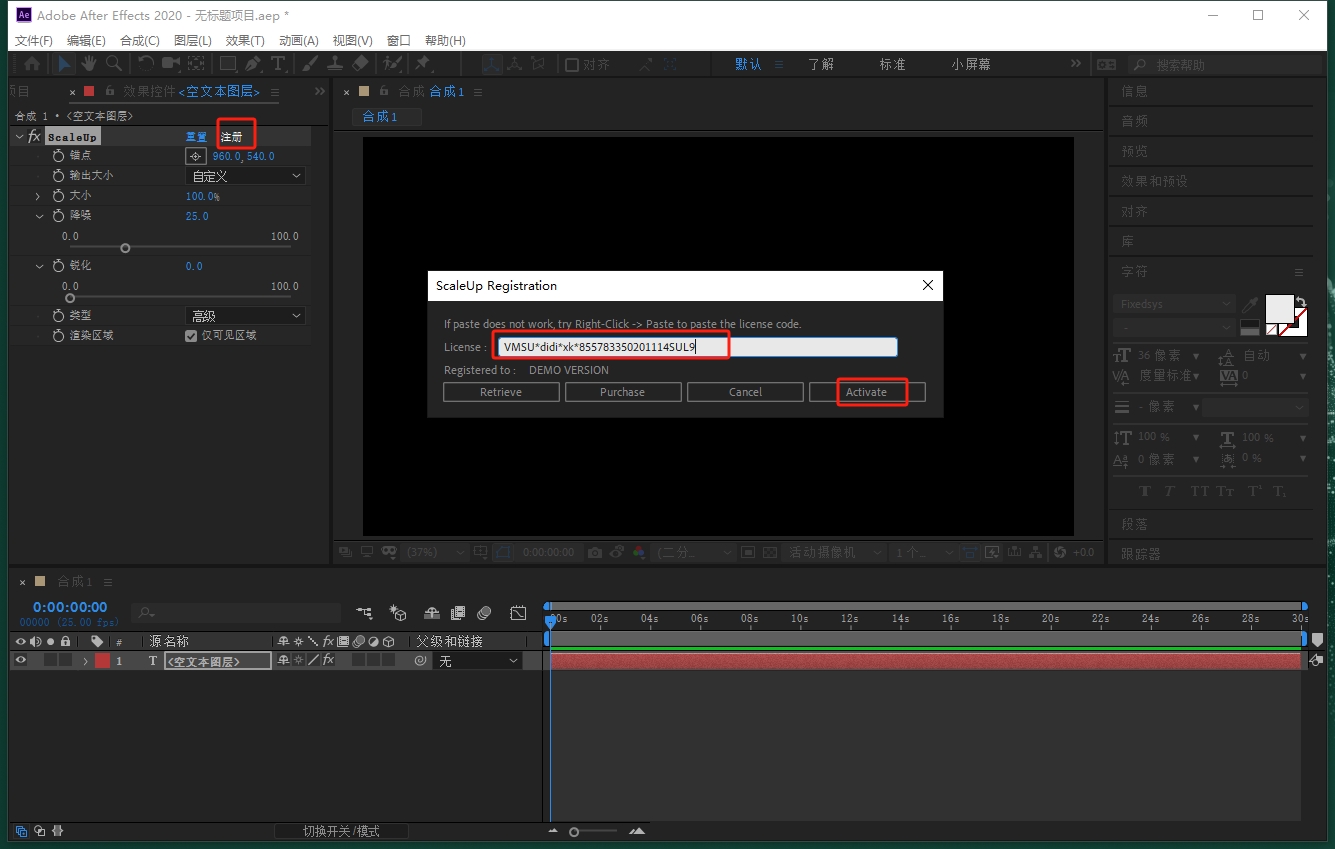Open the 输出大小 dropdown set to 自定义
The image size is (1335, 849).
[246, 176]
